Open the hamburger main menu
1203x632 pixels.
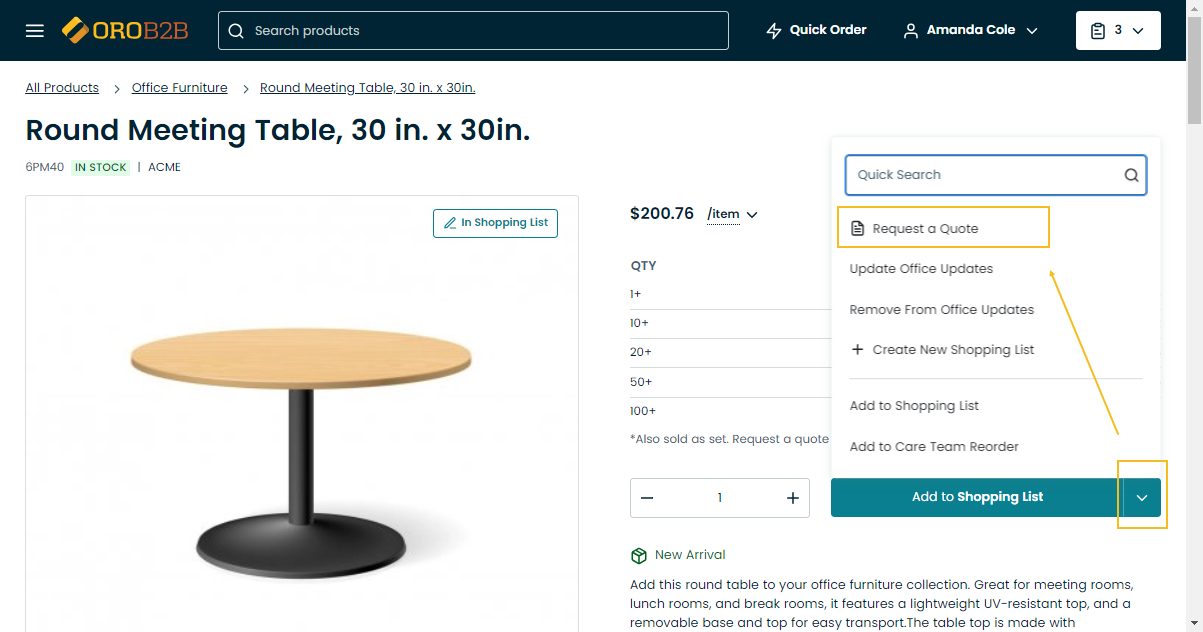point(35,31)
